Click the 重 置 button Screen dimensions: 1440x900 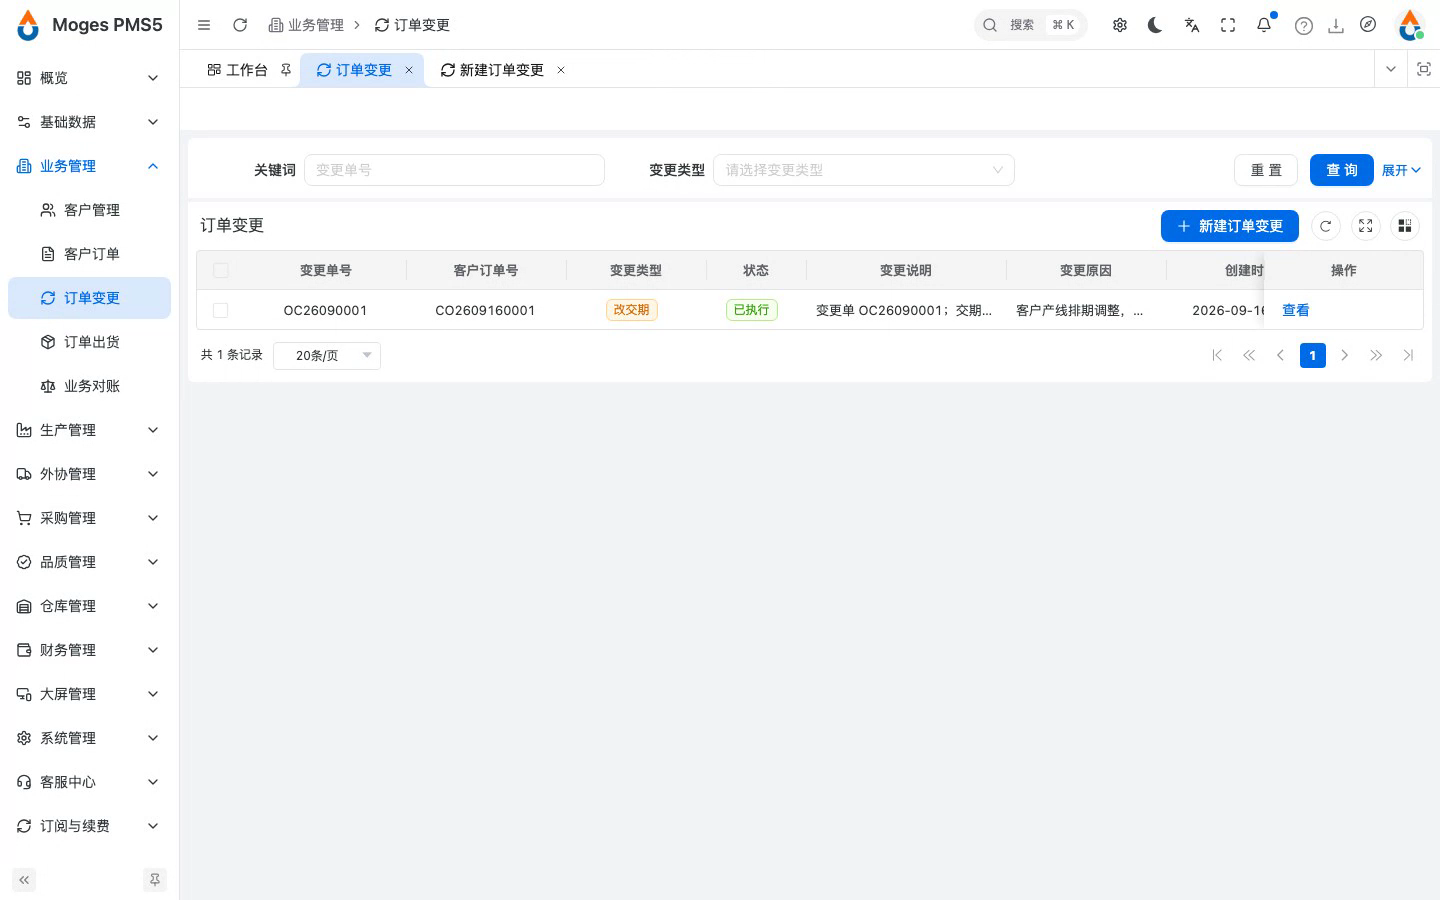tap(1266, 170)
